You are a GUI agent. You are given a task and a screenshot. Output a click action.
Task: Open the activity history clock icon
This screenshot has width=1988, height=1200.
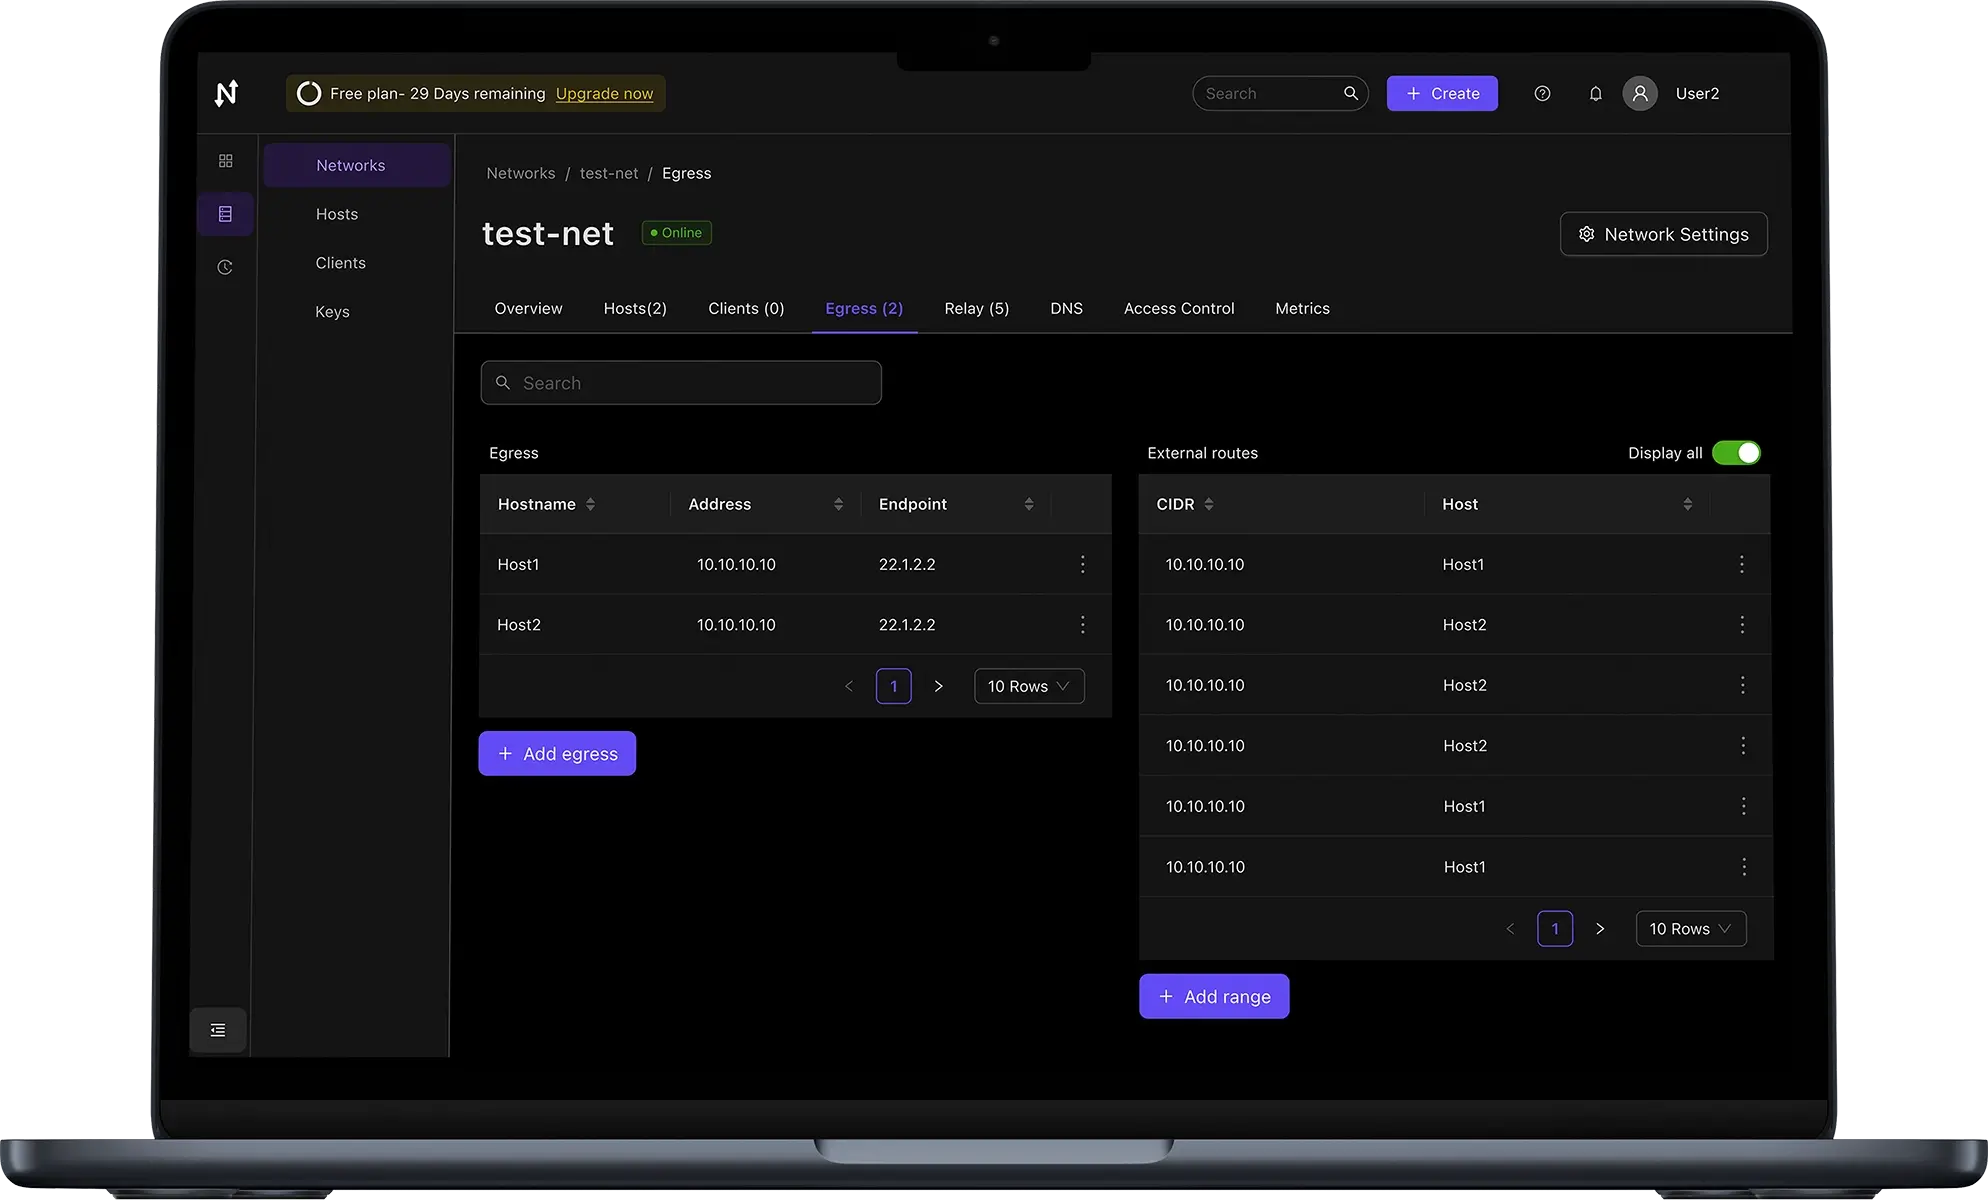coord(226,266)
